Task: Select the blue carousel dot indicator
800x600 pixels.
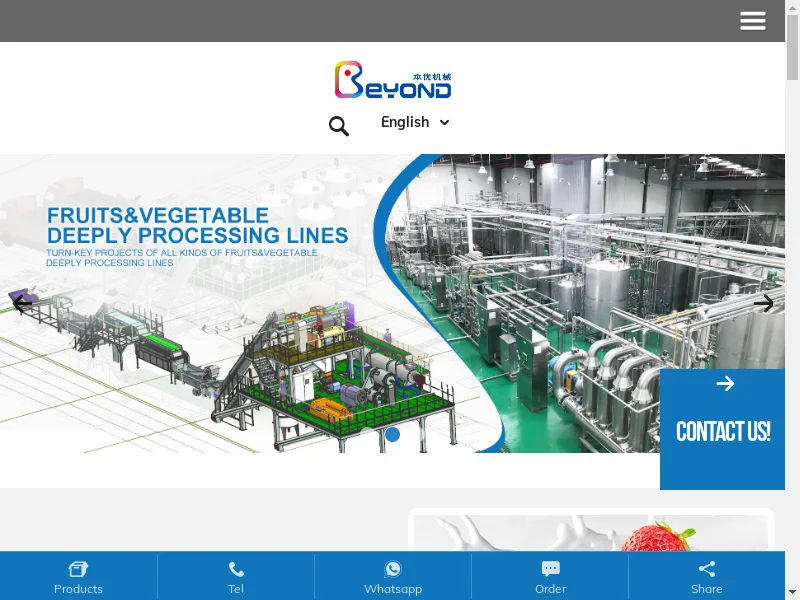Action: pyautogui.click(x=393, y=434)
